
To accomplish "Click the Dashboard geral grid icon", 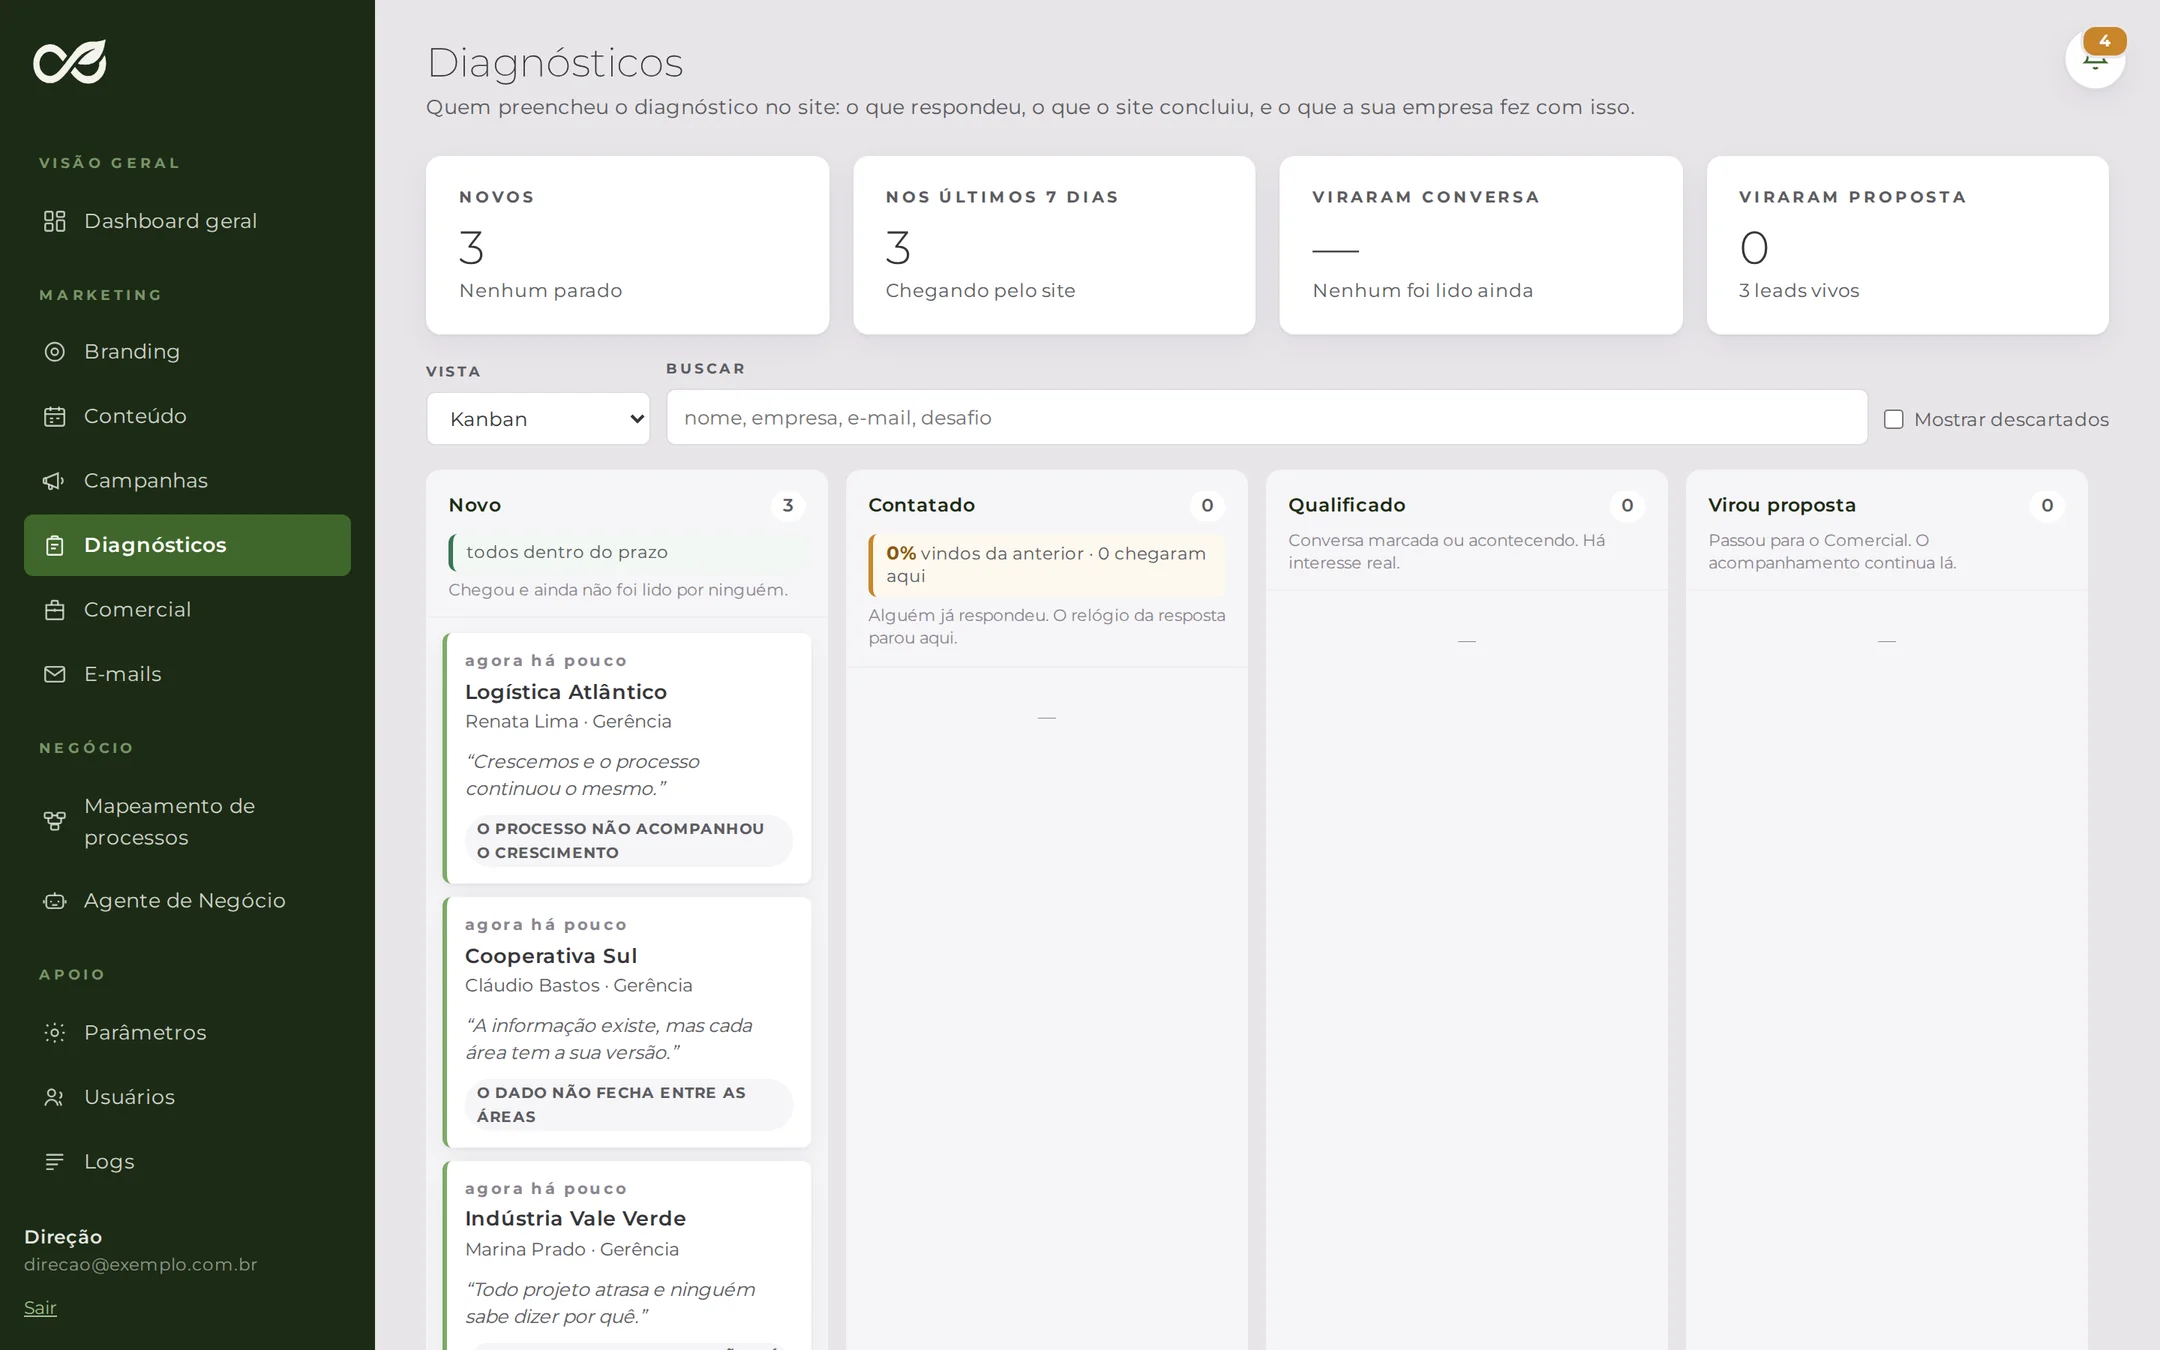I will [x=55, y=221].
